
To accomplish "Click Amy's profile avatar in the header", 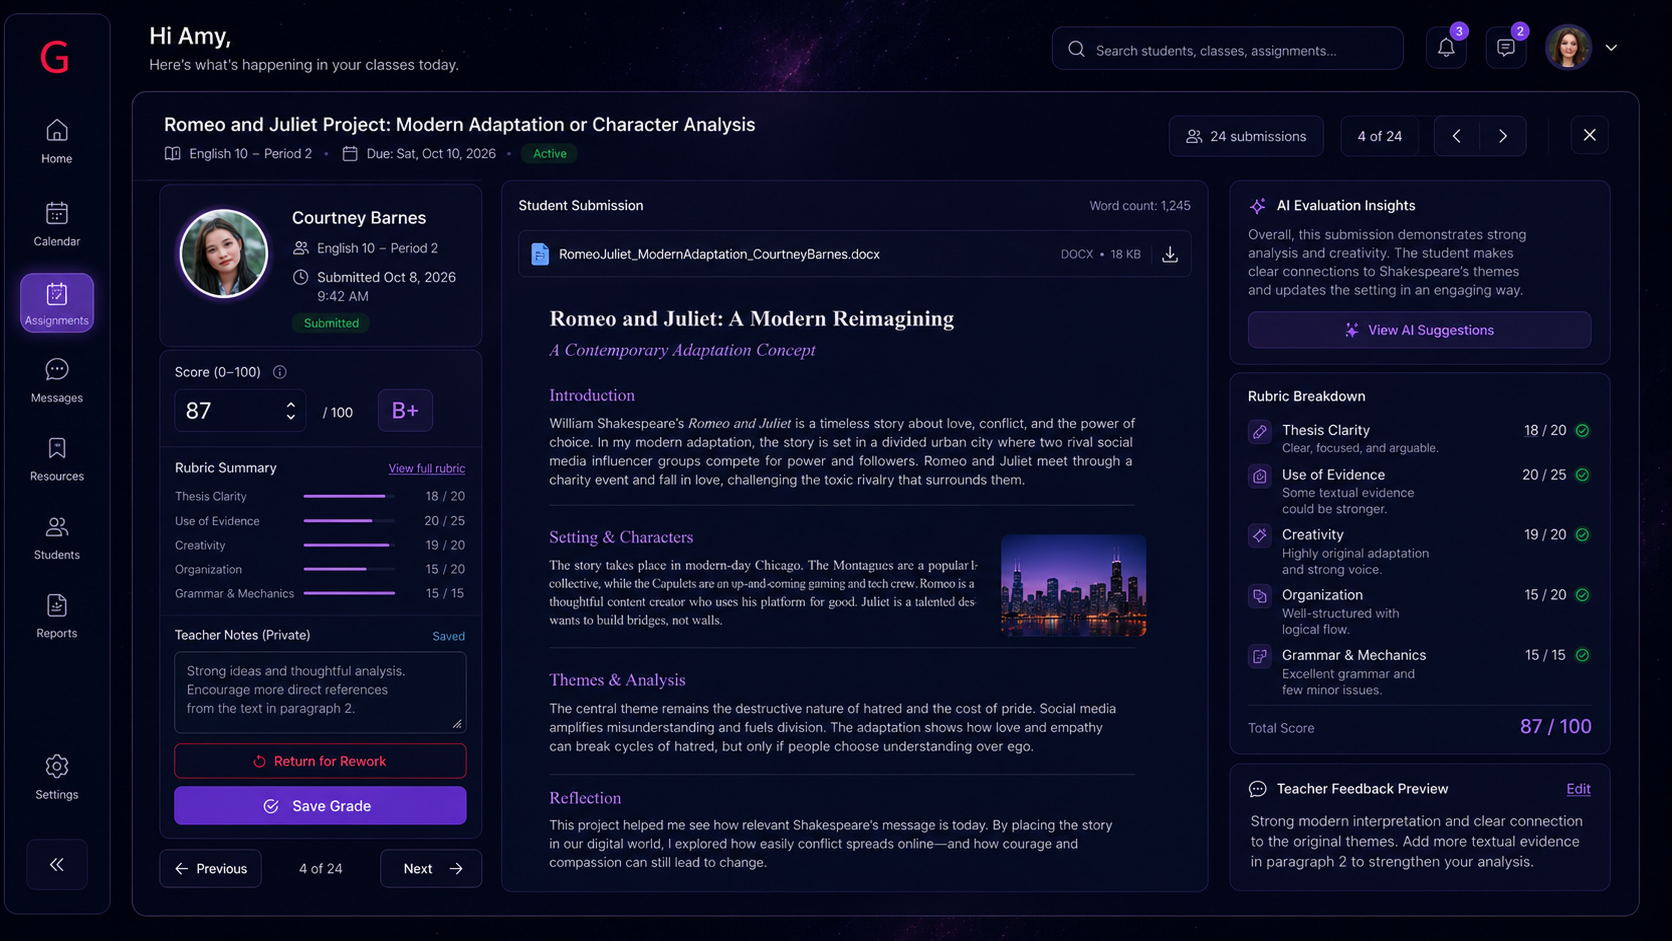I will point(1568,47).
